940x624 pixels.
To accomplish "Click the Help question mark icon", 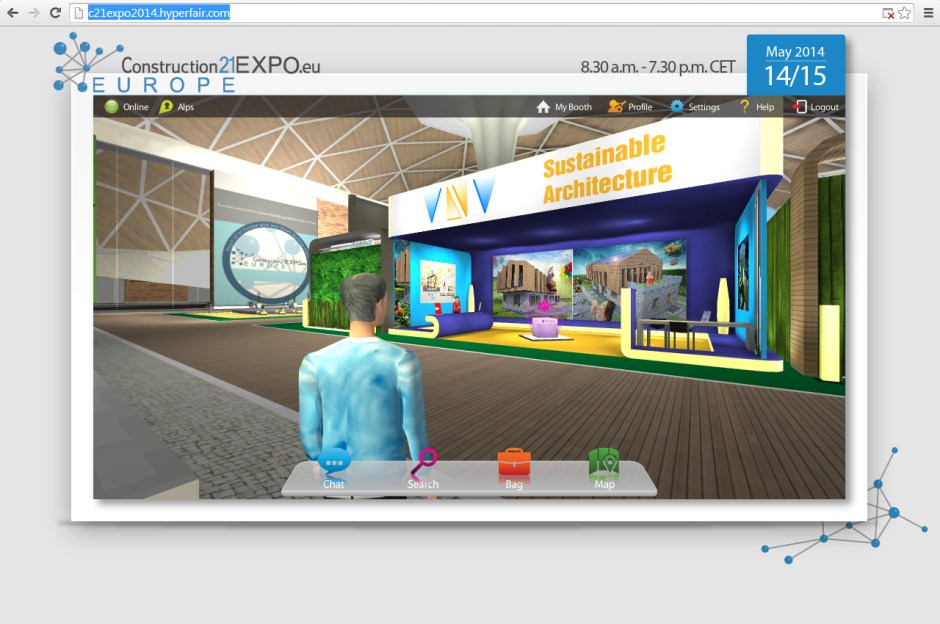I will [x=744, y=106].
